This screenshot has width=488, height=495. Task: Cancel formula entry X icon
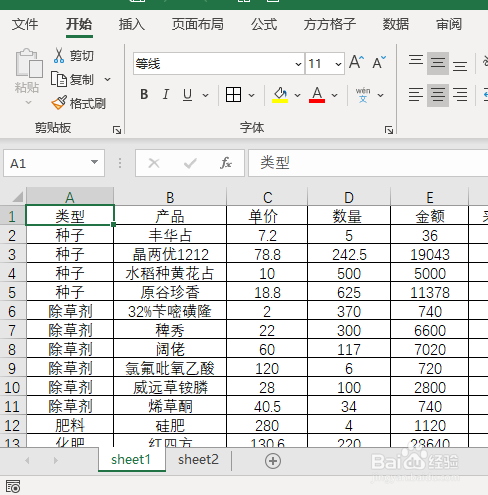[154, 163]
